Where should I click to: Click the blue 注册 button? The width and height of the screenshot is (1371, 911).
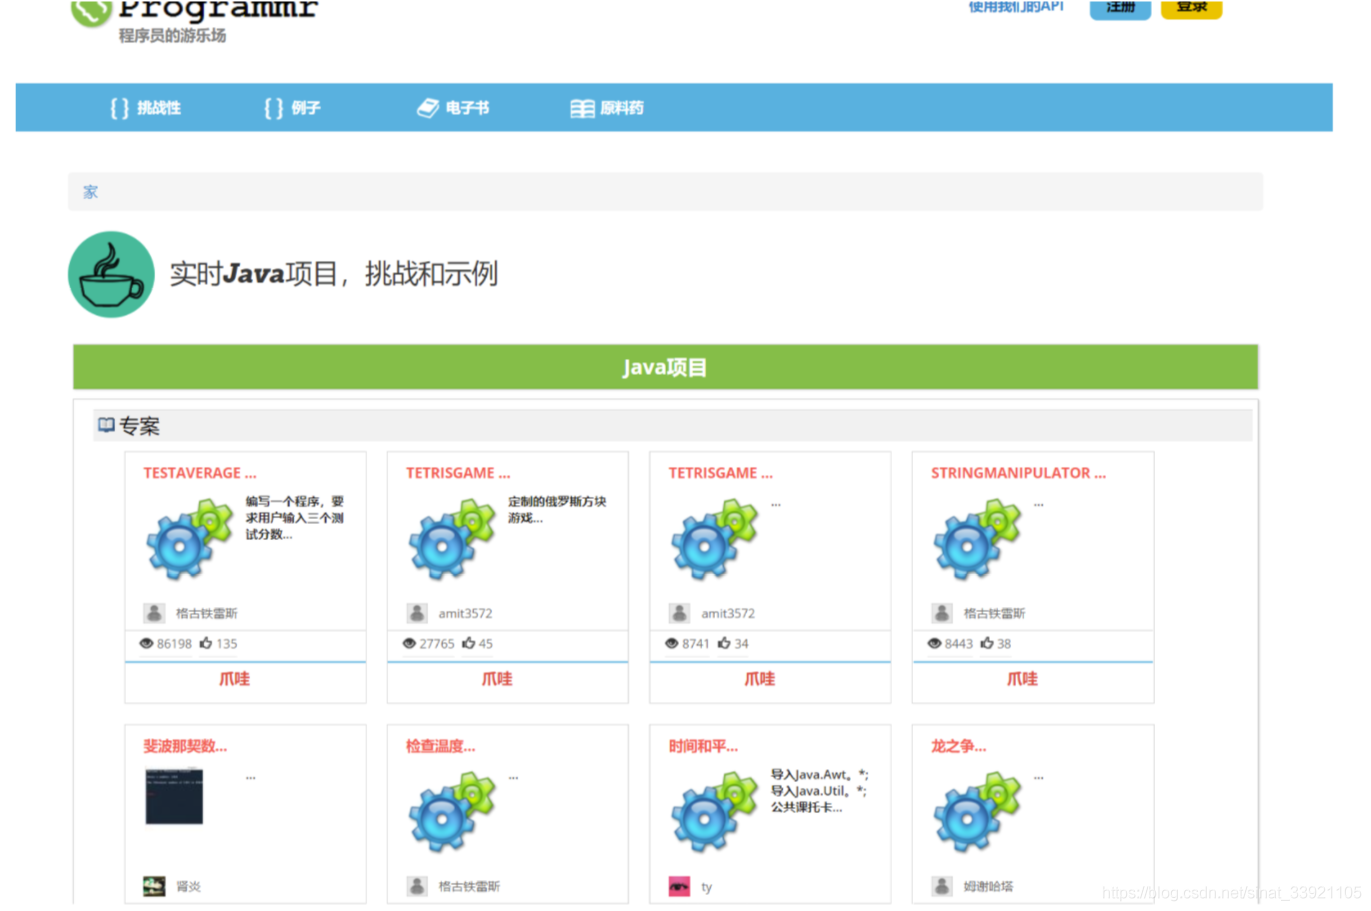[x=1120, y=8]
